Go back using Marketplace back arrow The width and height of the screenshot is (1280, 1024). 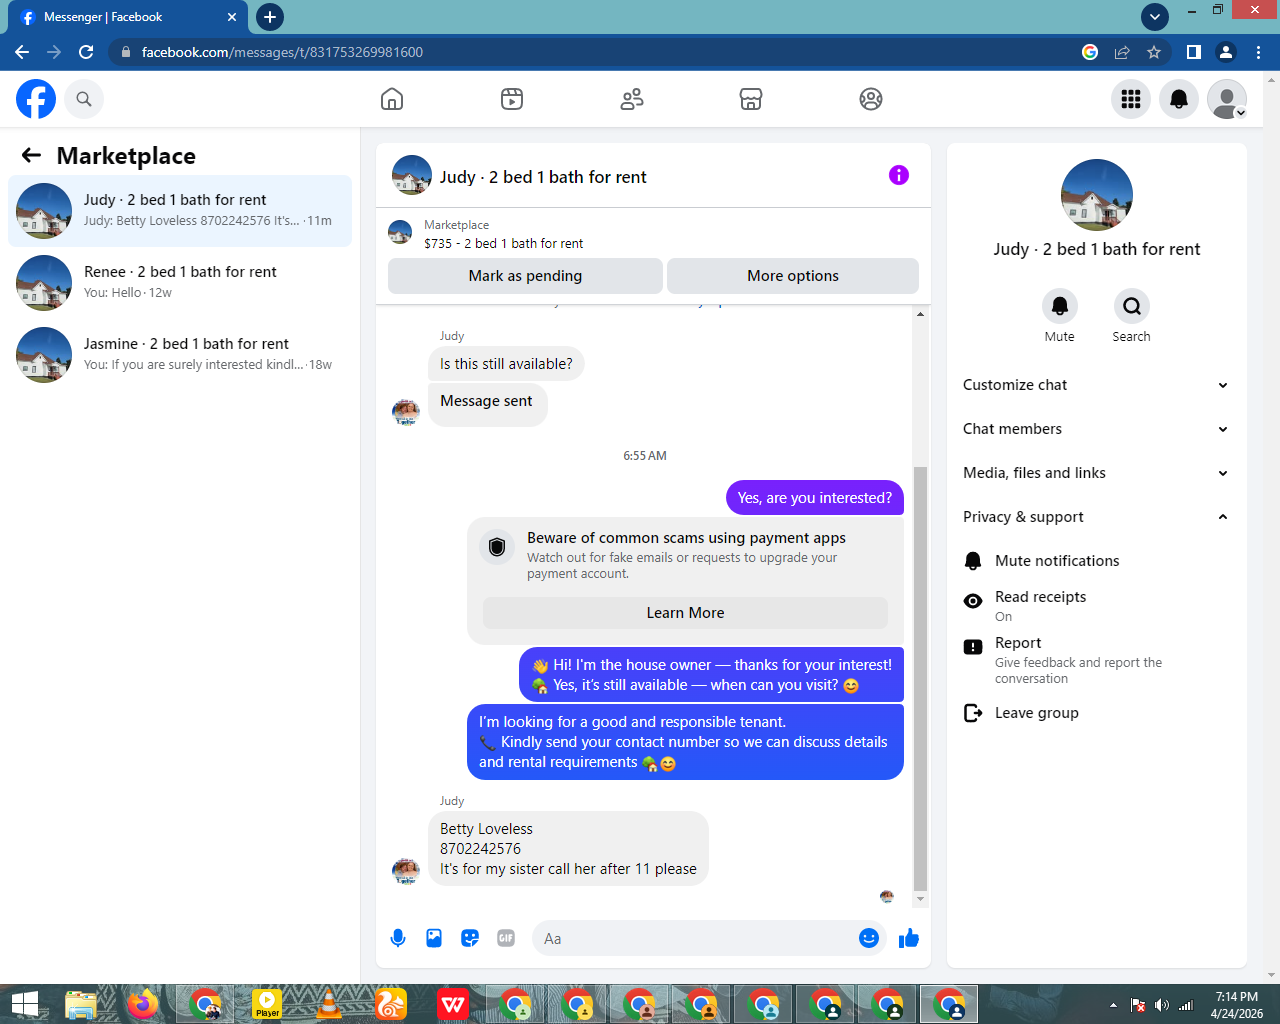coord(31,155)
